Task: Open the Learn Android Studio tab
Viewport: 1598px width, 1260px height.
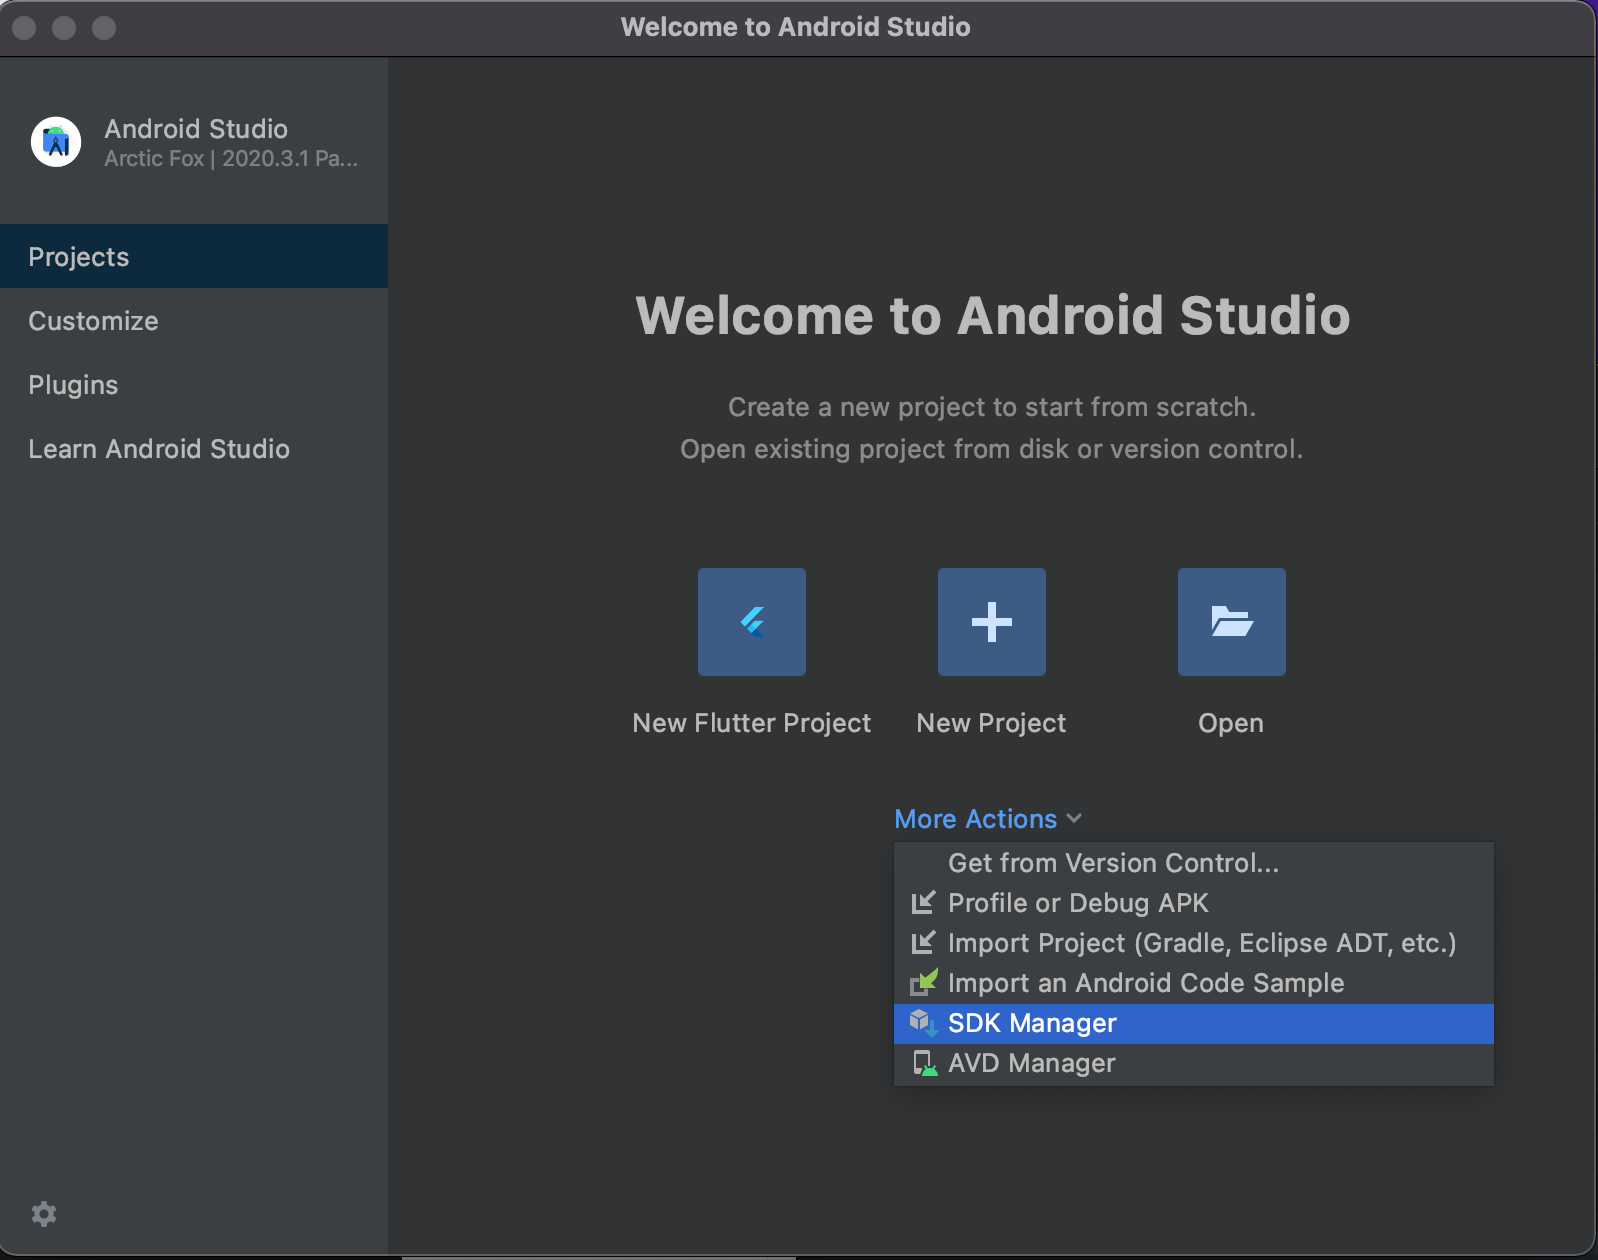Action: 194,449
